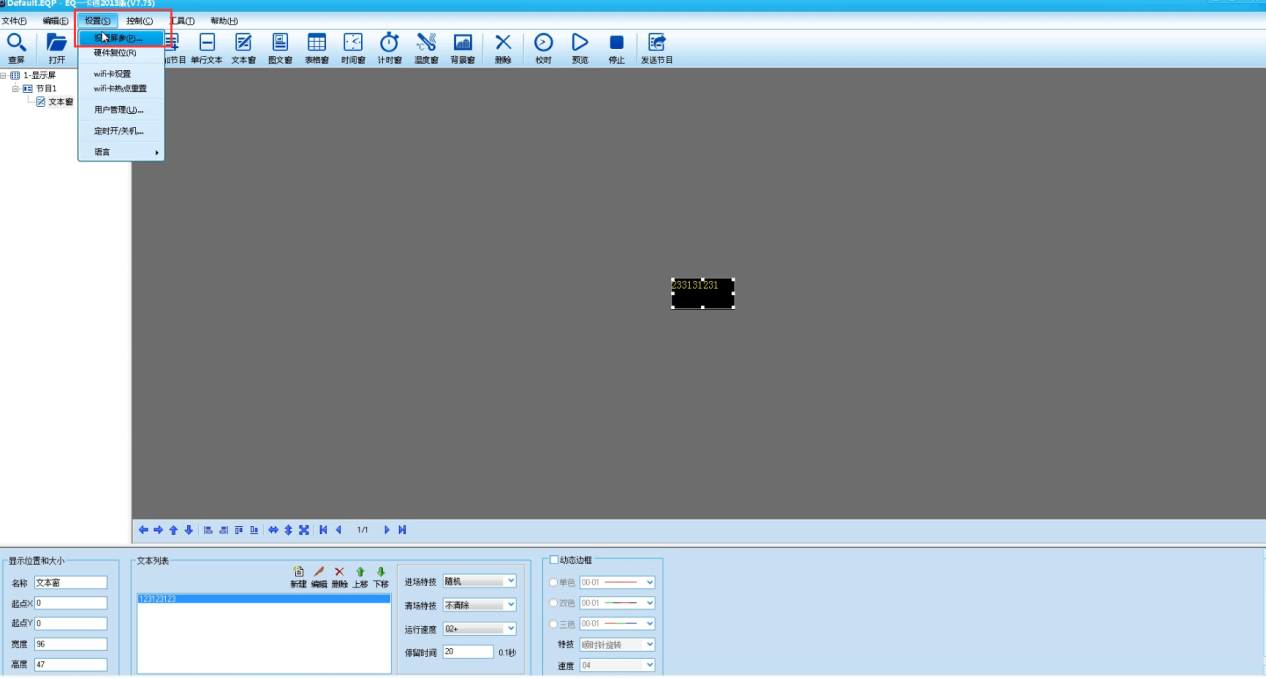Select 文本窗 in the program tree
The width and height of the screenshot is (1266, 678).
(60, 101)
